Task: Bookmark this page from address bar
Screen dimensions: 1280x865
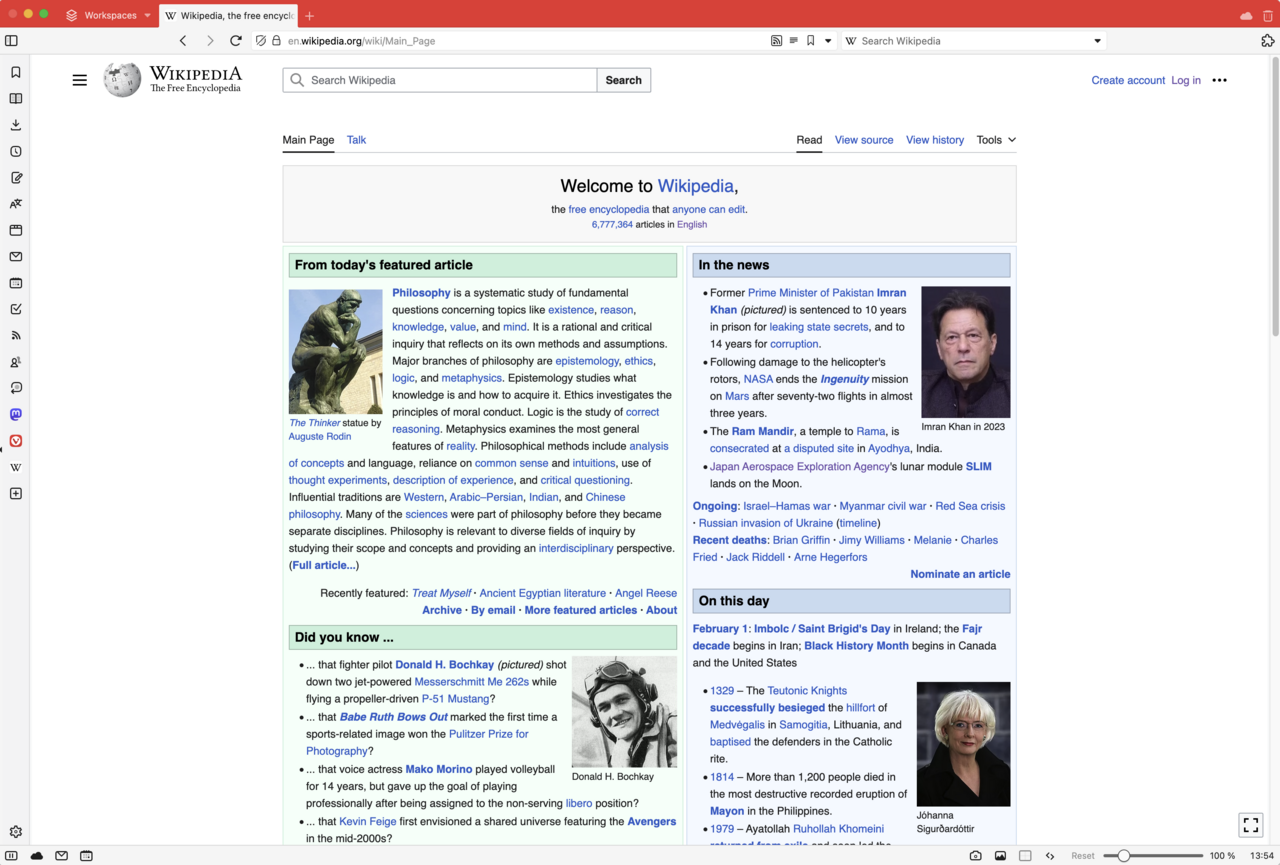Action: tap(811, 41)
